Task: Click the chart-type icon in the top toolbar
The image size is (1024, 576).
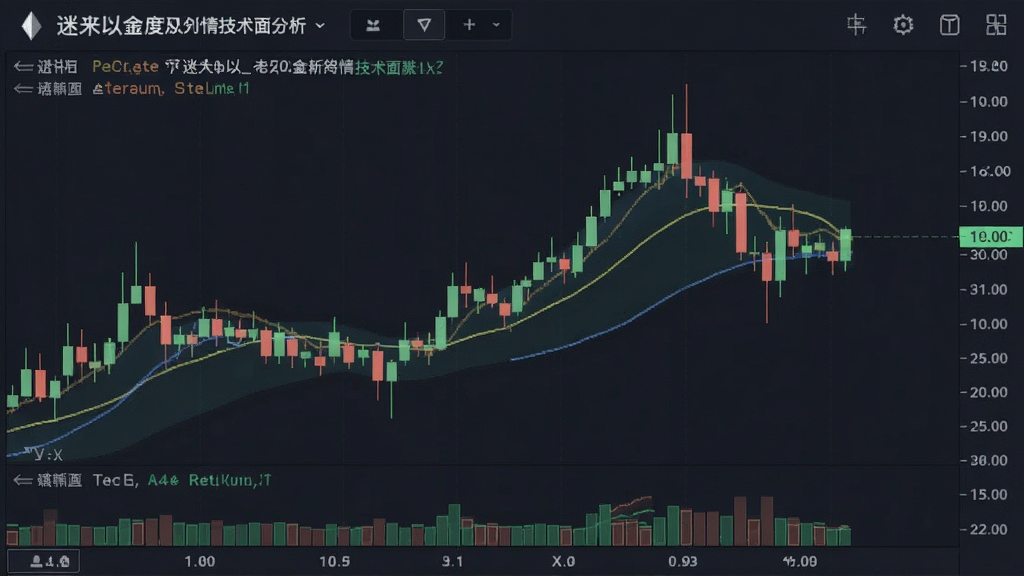Action: pyautogui.click(x=373, y=25)
